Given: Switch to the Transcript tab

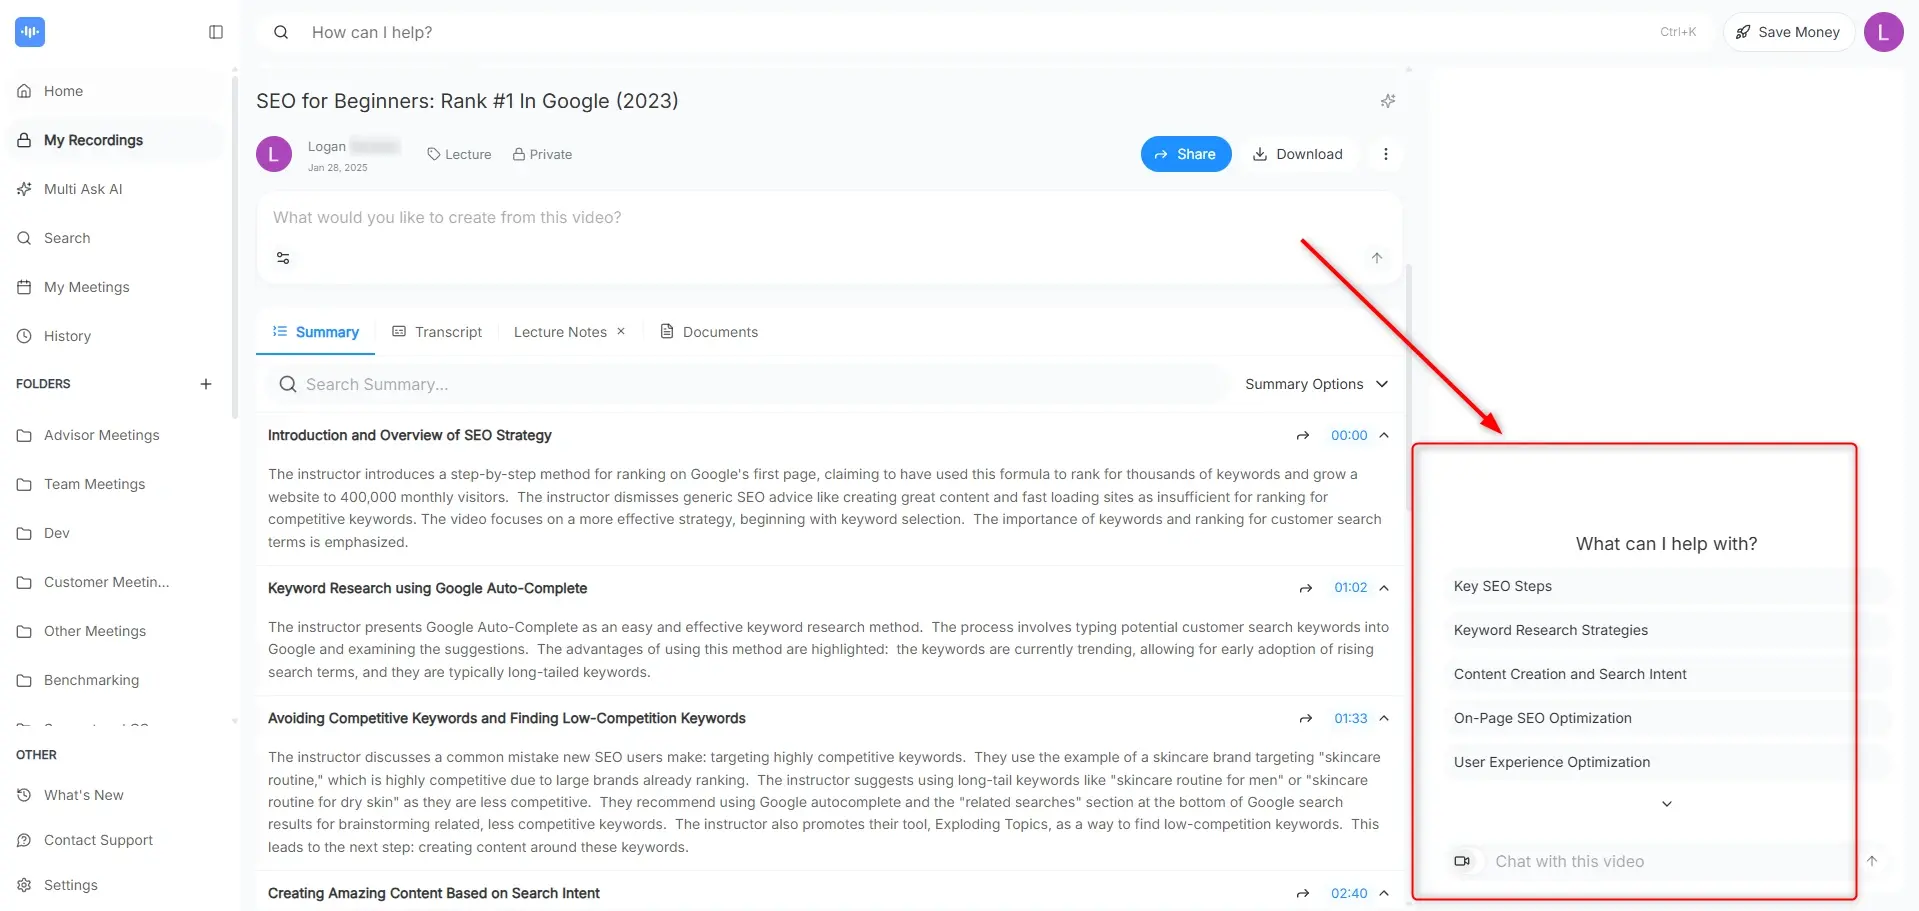Looking at the screenshot, I should tap(447, 331).
